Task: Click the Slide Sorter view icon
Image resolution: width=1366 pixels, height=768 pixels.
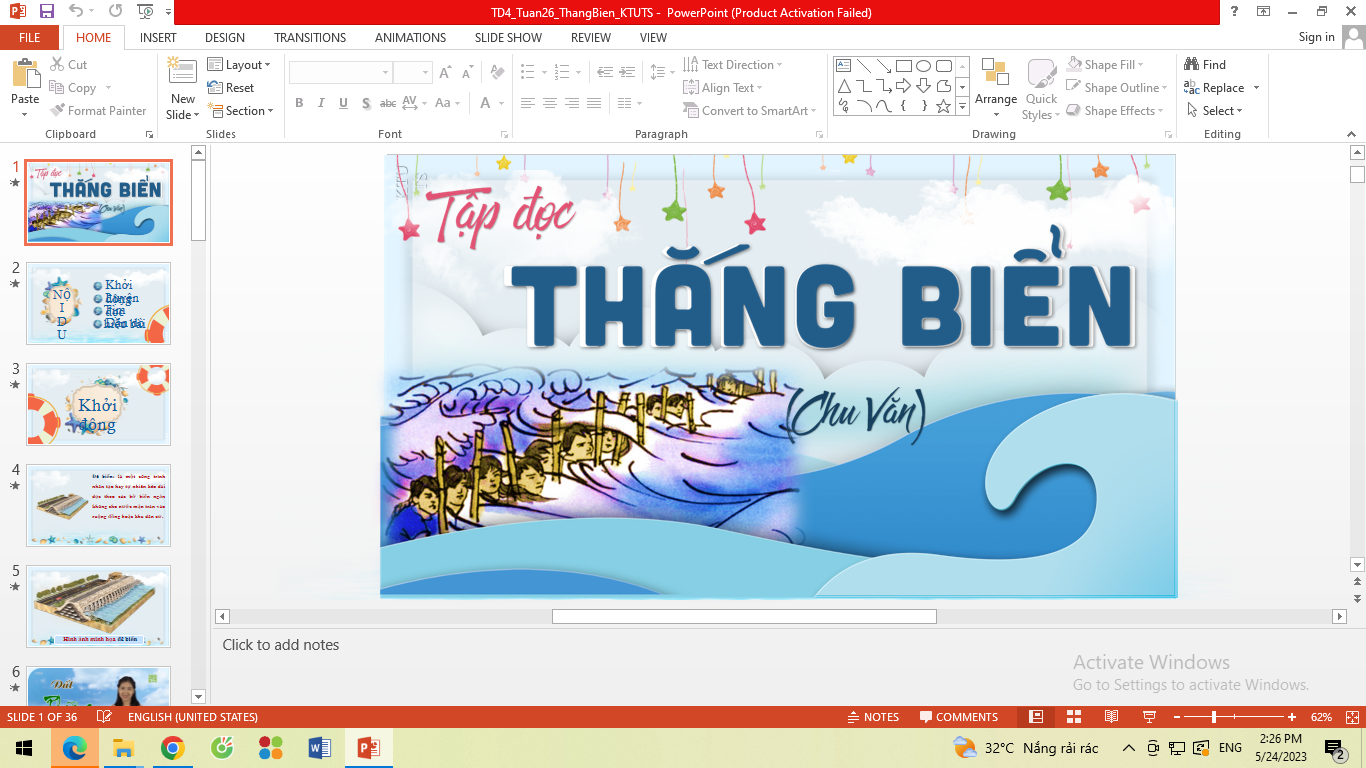Action: [x=1074, y=717]
